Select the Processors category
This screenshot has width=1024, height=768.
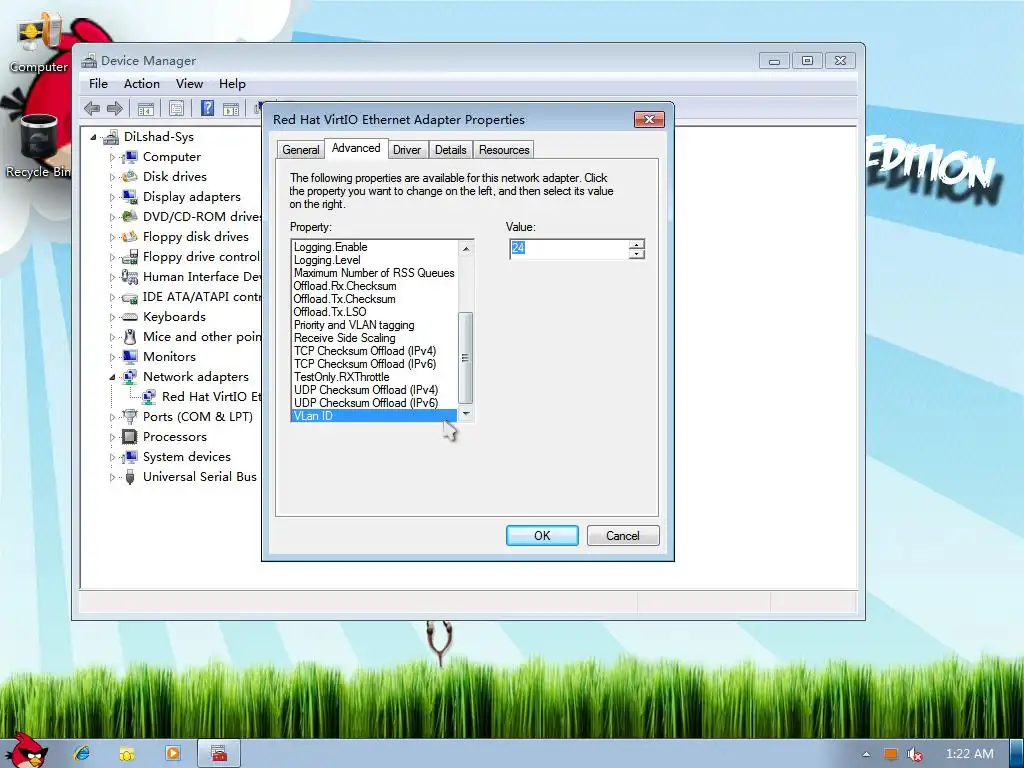[174, 436]
